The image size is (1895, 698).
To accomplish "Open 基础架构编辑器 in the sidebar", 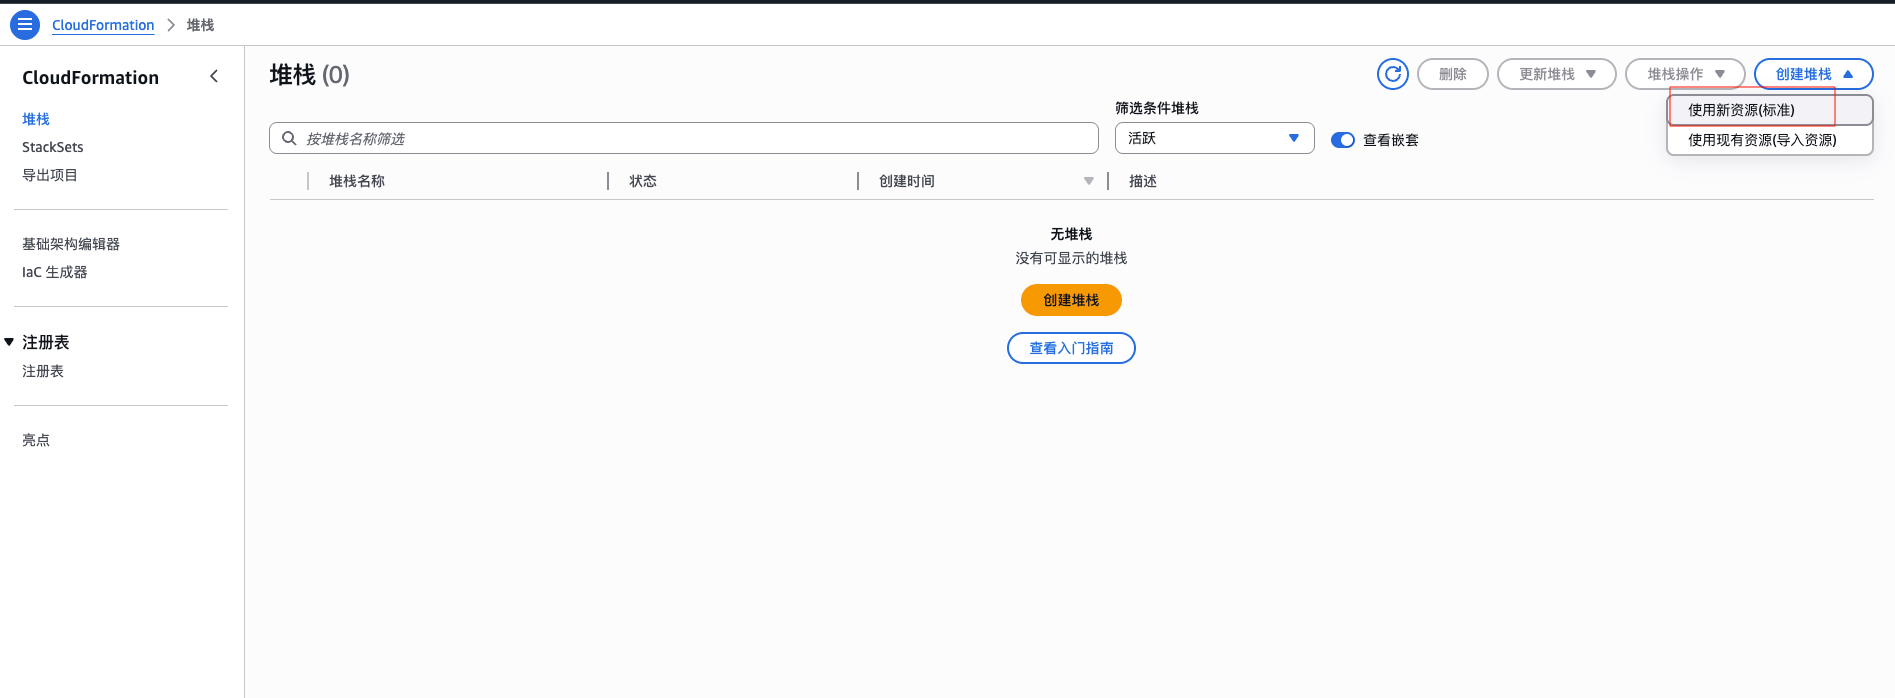I will 71,244.
